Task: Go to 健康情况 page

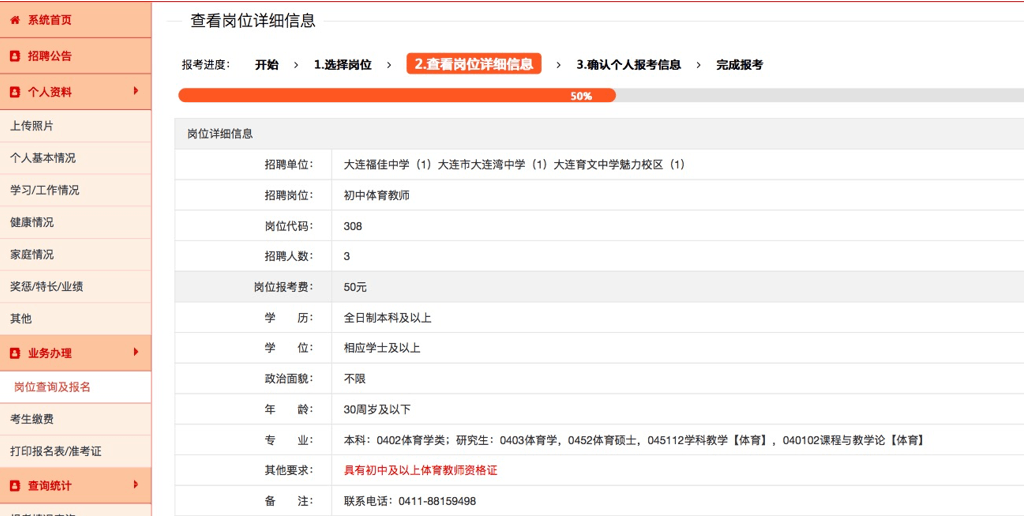Action: pyautogui.click(x=32, y=222)
